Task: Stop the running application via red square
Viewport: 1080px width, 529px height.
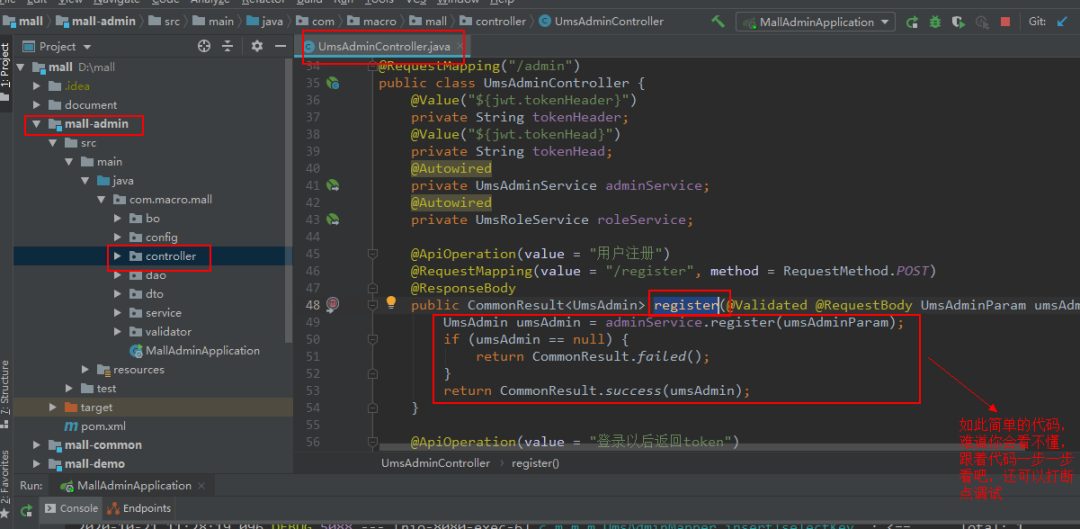Action: point(1005,22)
